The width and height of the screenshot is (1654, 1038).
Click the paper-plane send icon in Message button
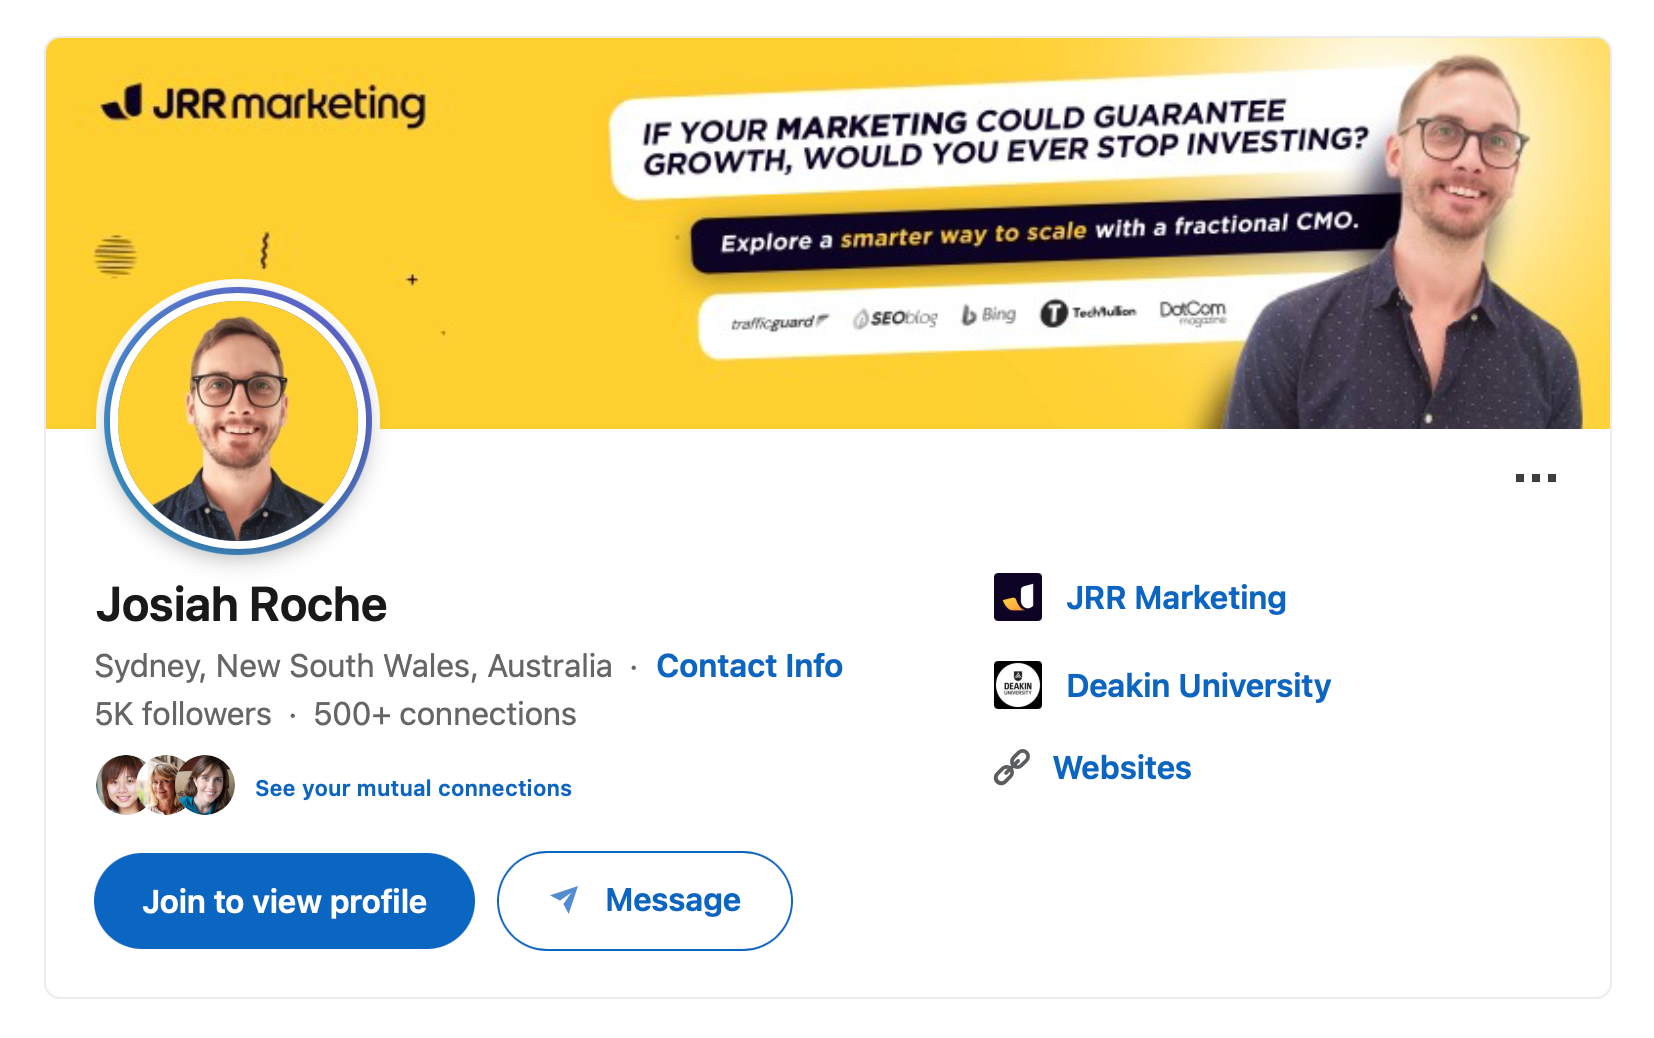click(563, 900)
